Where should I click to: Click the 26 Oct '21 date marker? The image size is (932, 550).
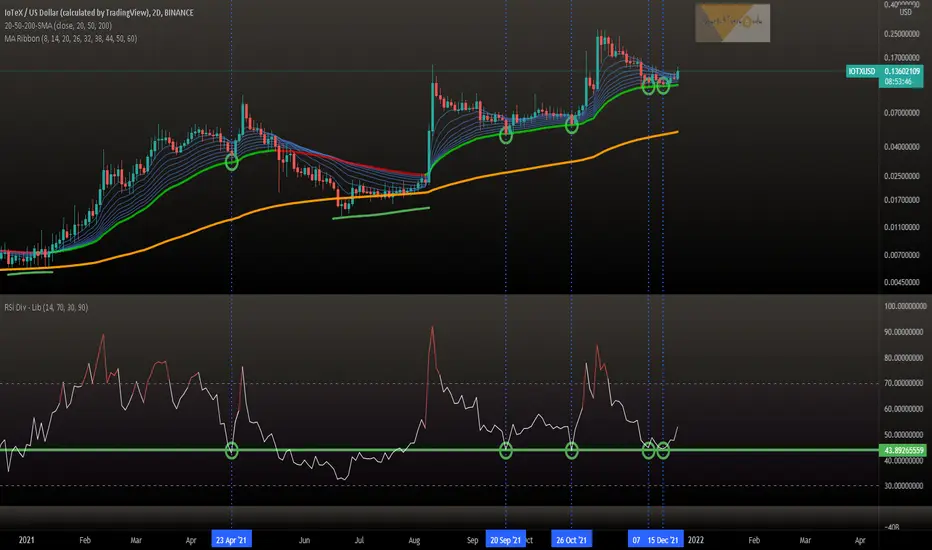571,540
